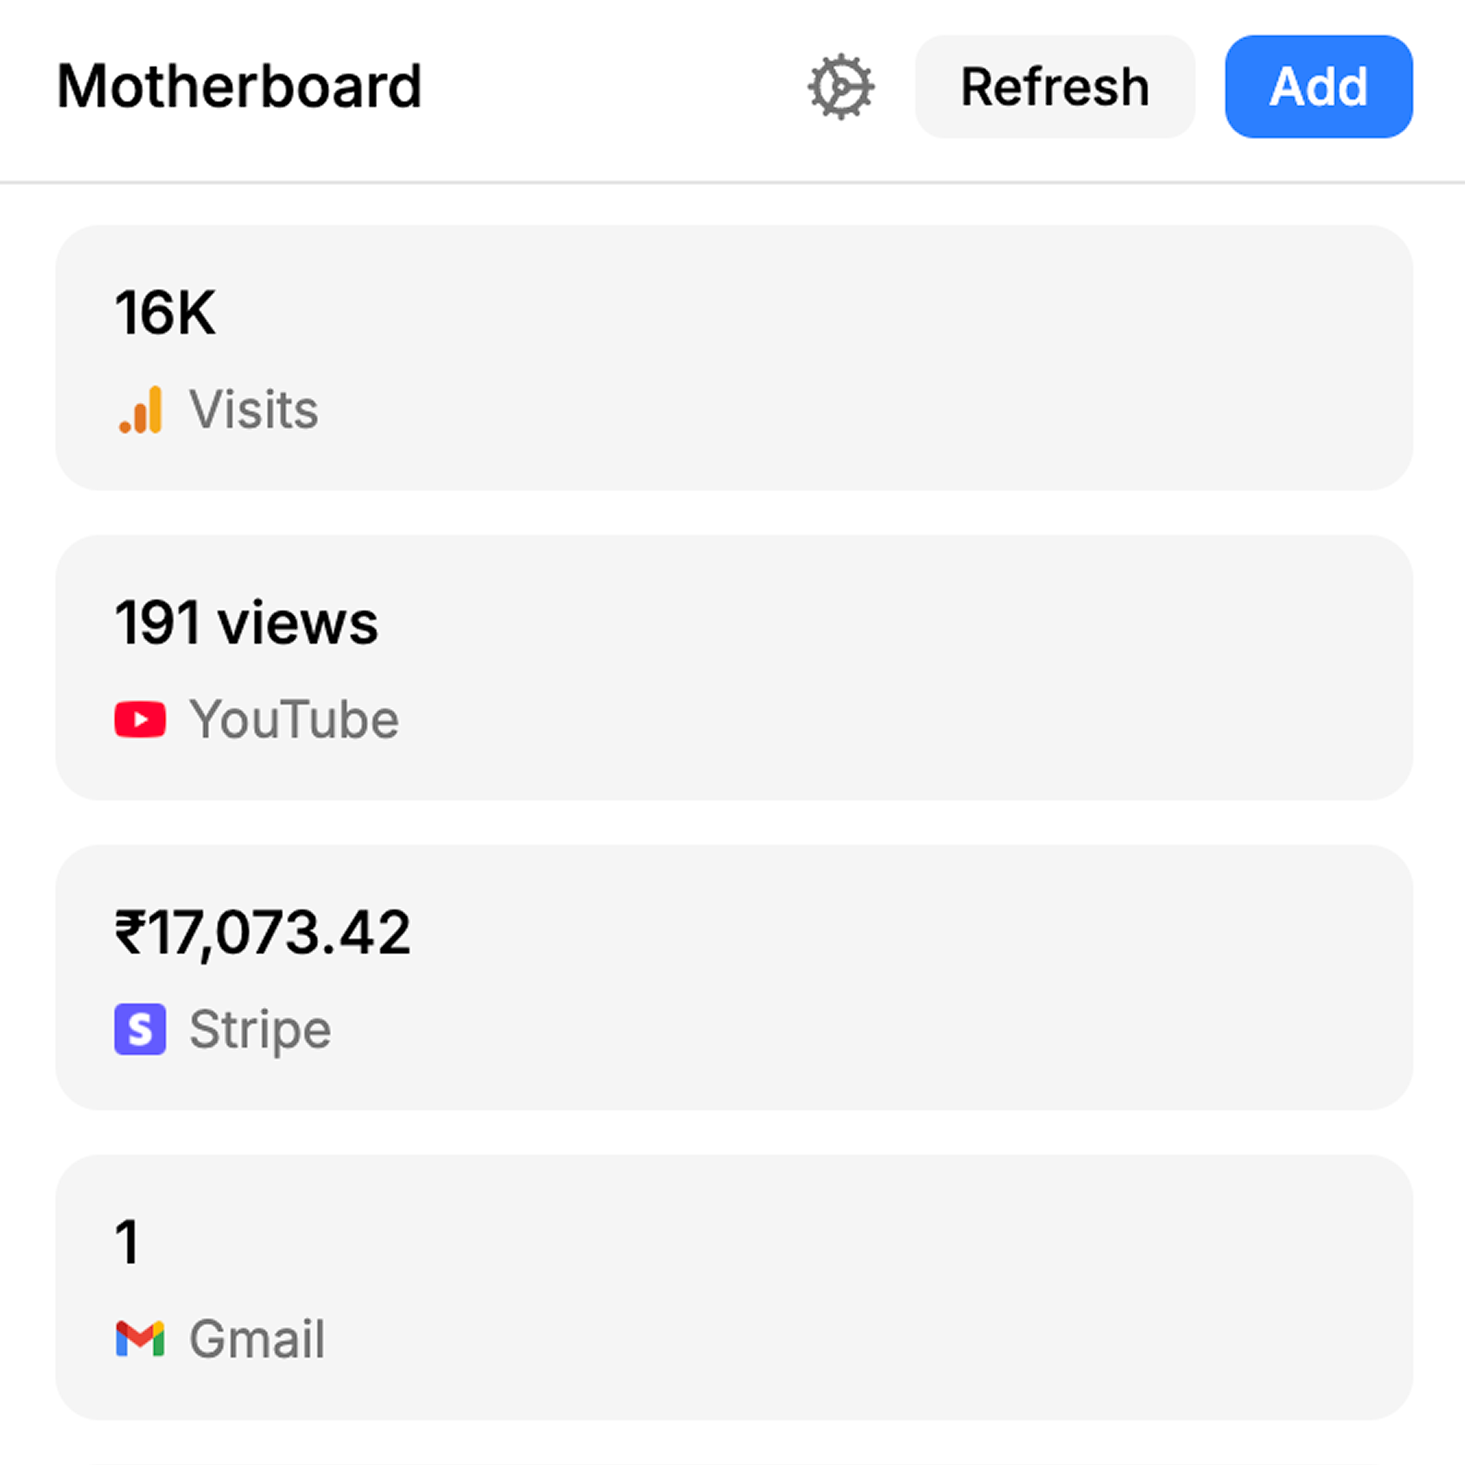Click the Stripe label text
The image size is (1465, 1465).
click(260, 1030)
